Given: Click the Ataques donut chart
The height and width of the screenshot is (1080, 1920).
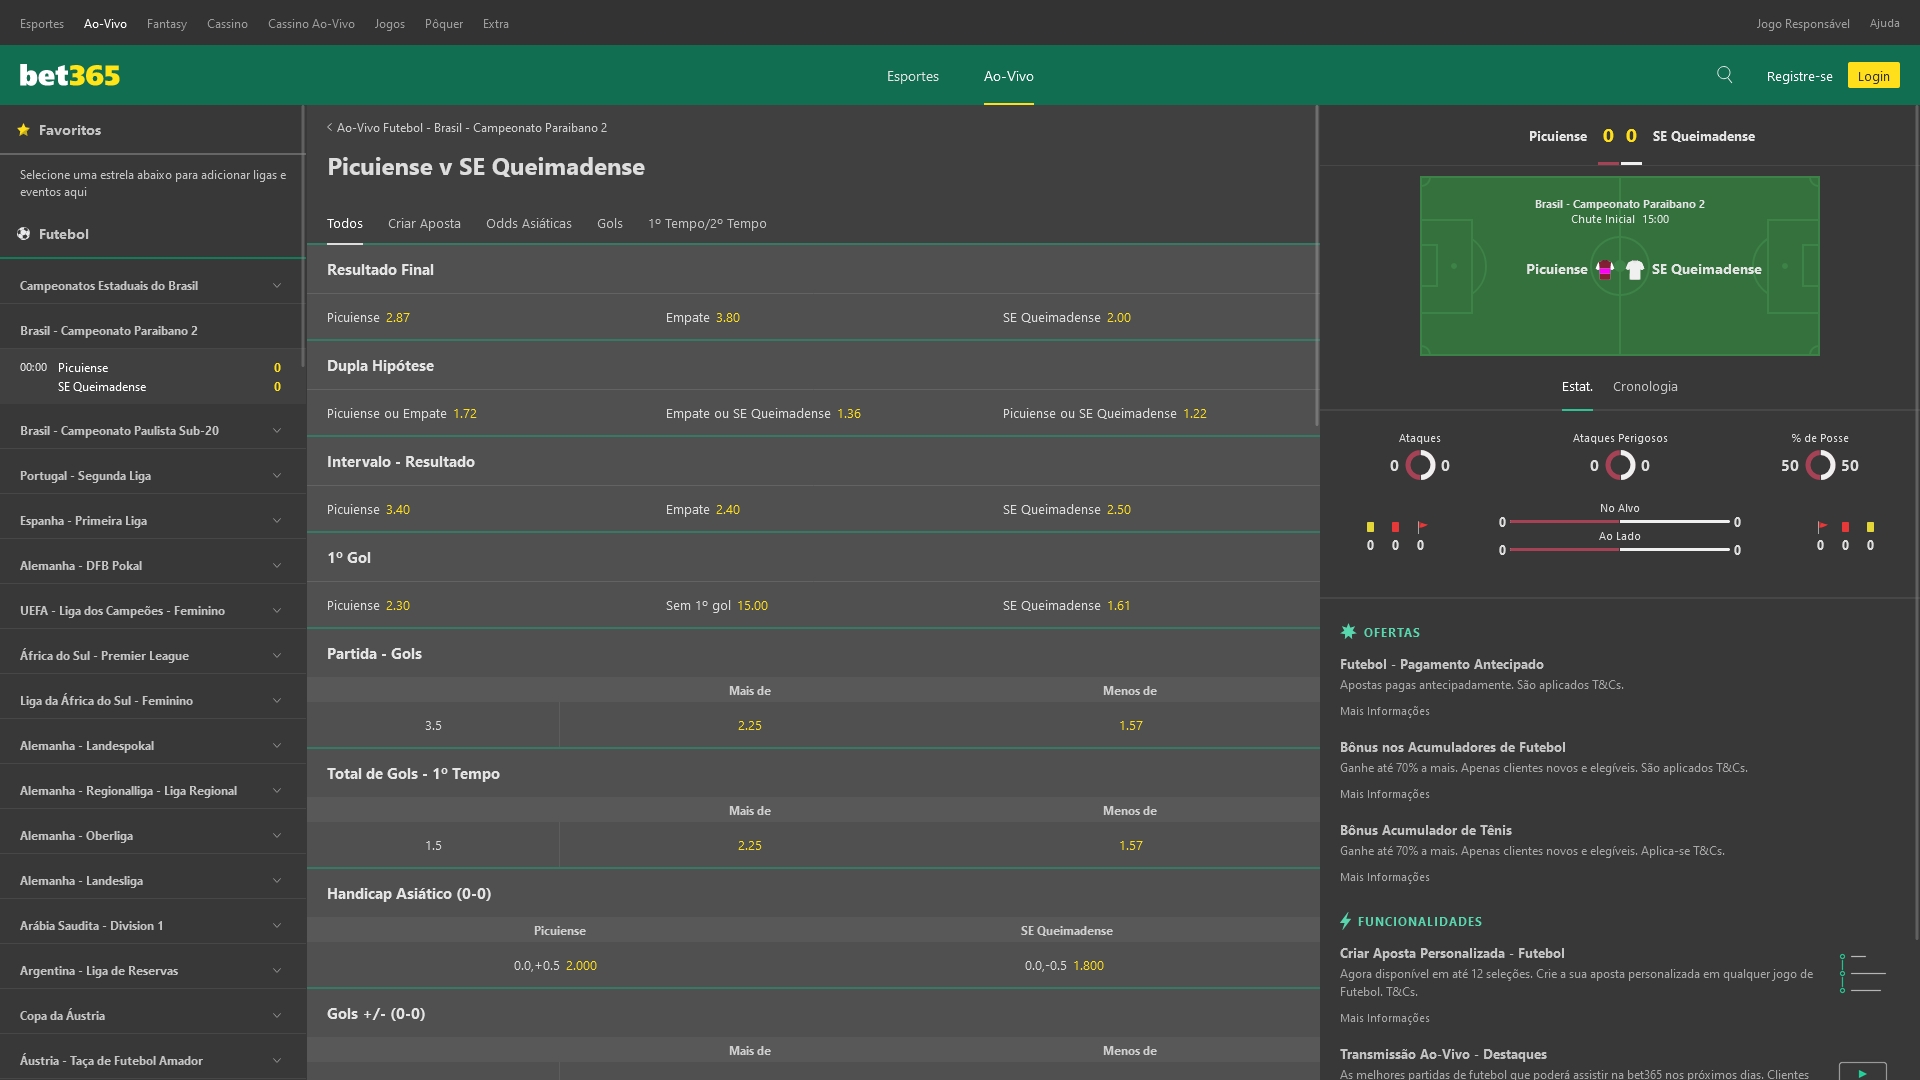Looking at the screenshot, I should tap(1420, 465).
